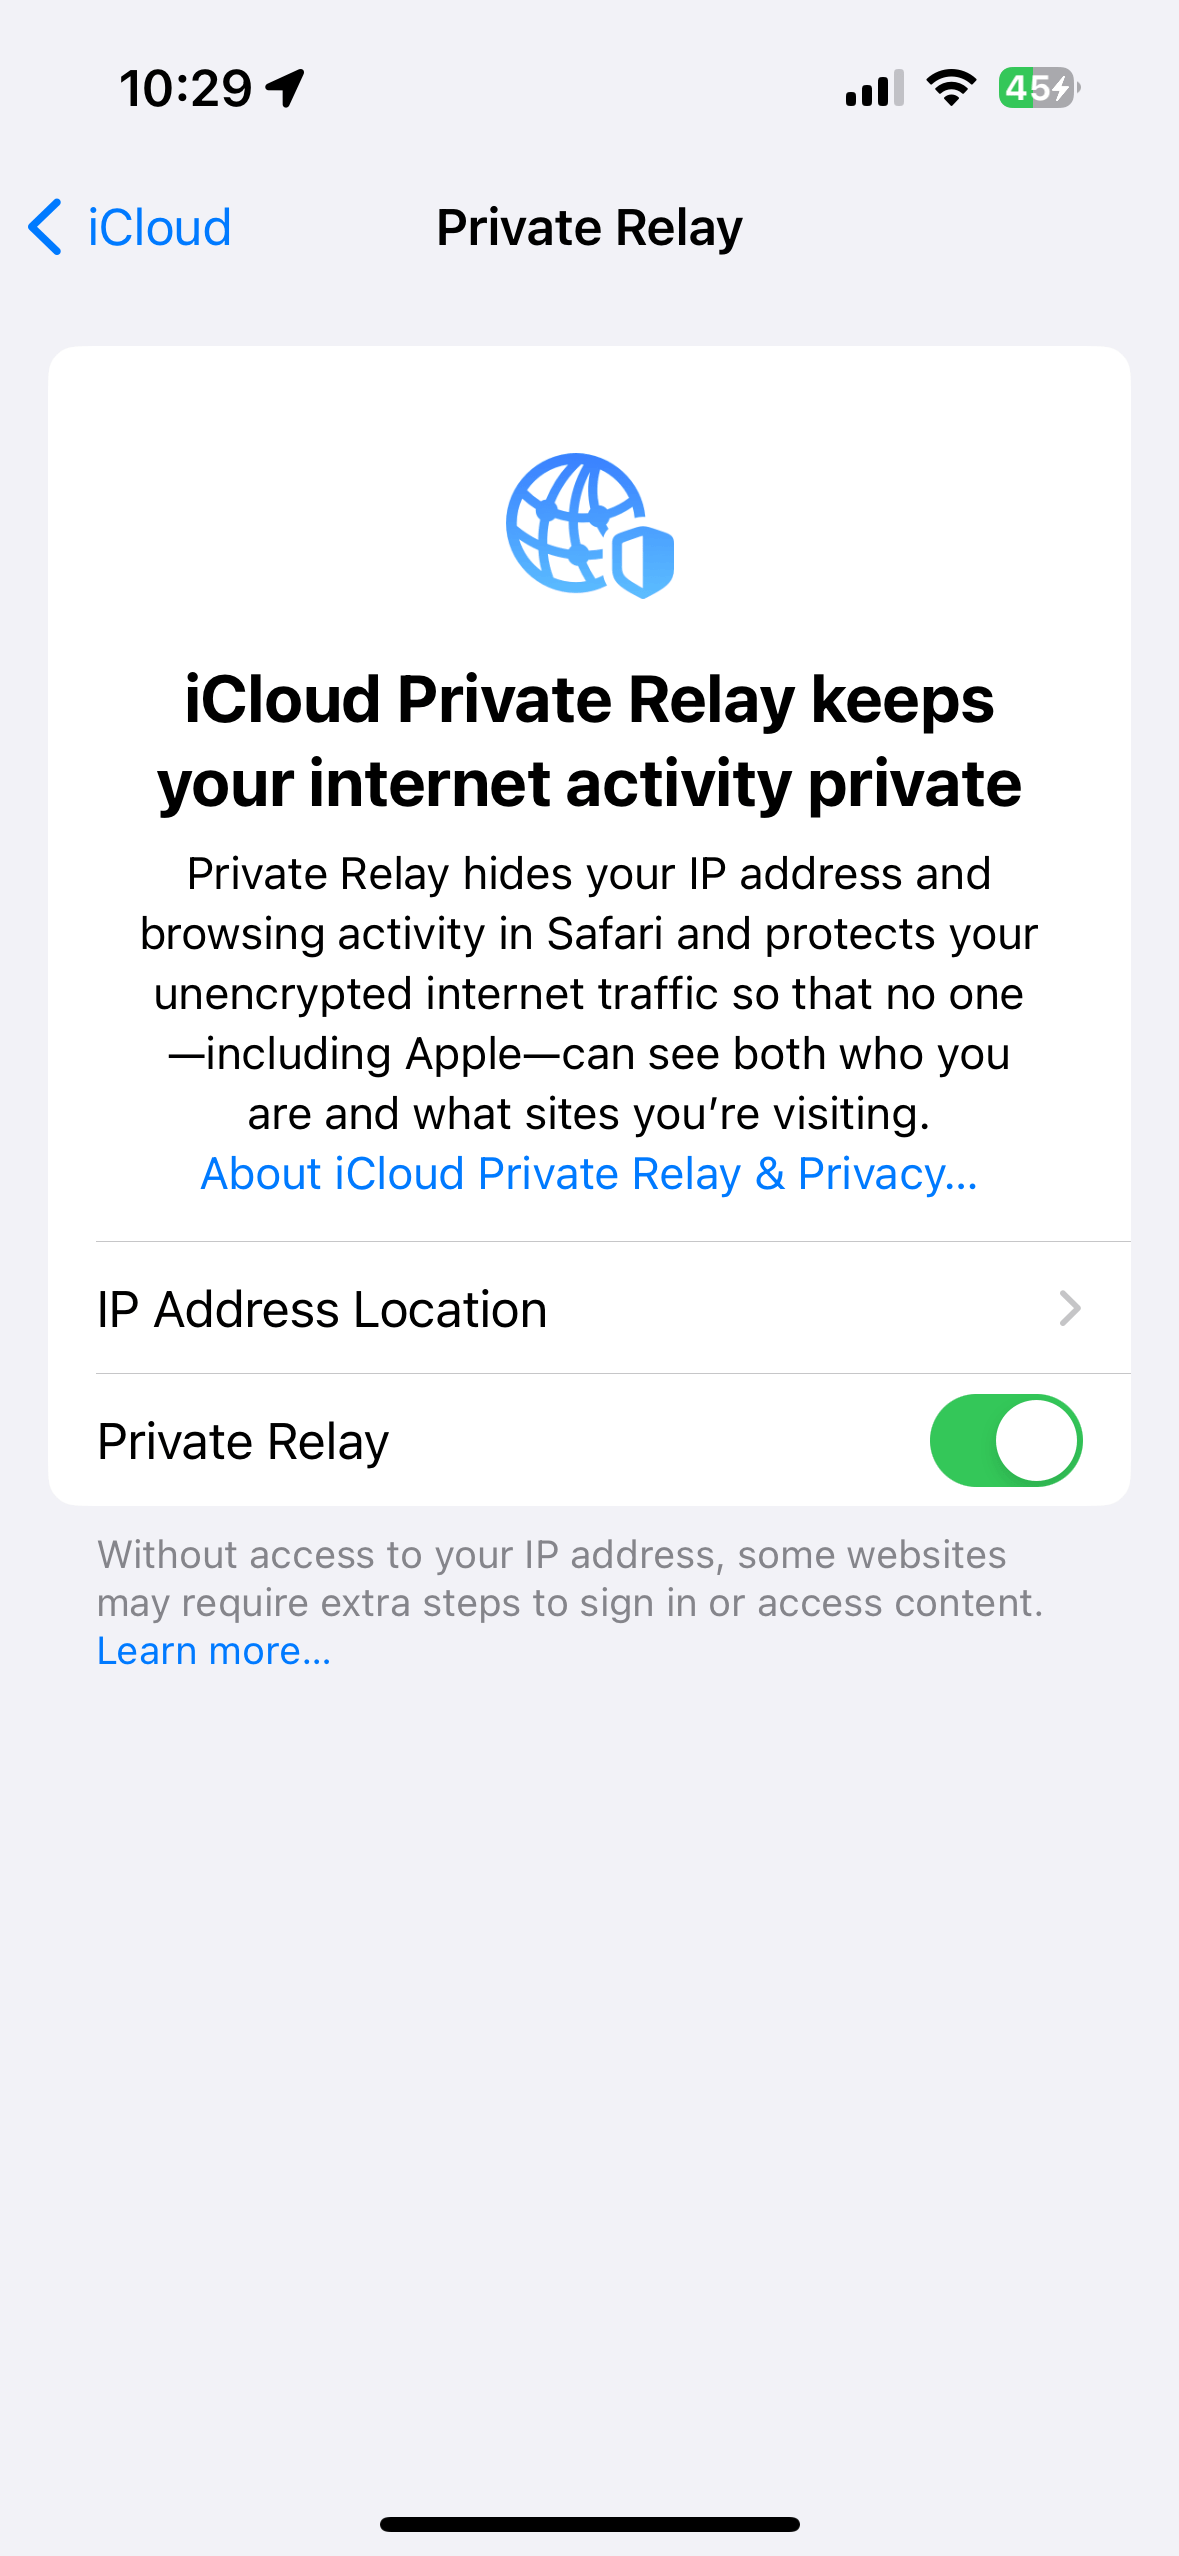Tap the iCloud Private Relay headline text
This screenshot has height=2556, width=1179.
click(589, 740)
